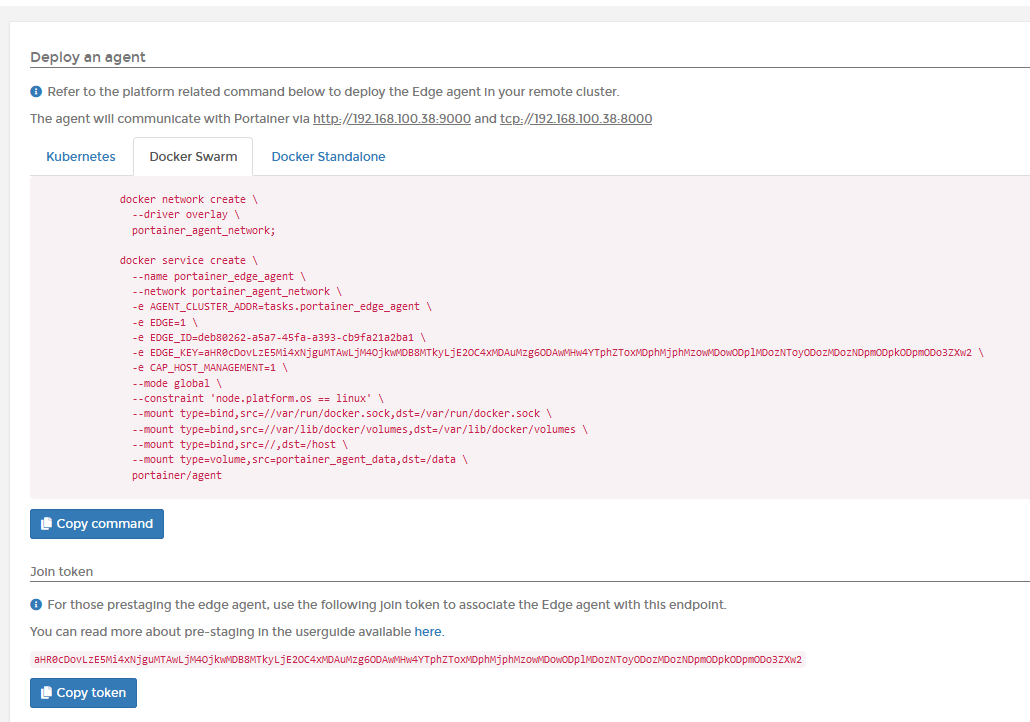Image resolution: width=1030 pixels, height=722 pixels.
Task: Open the Docker Standalone tab
Action: [328, 156]
